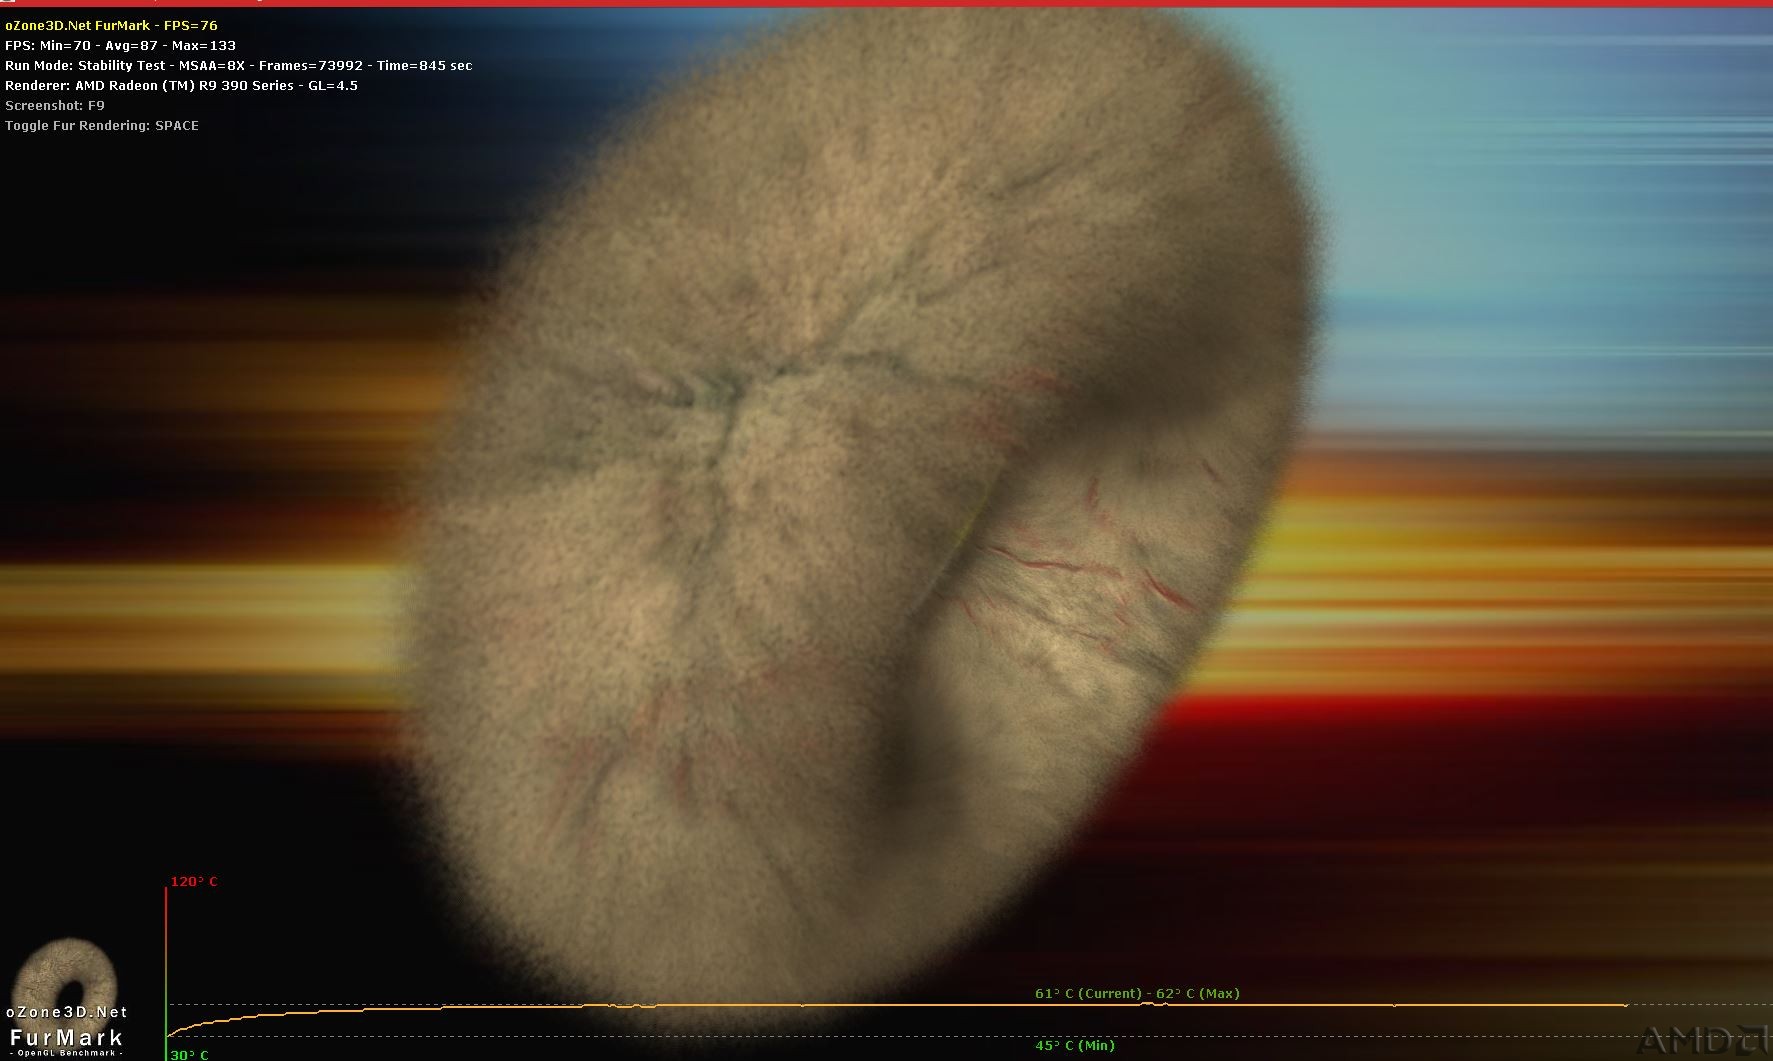Image resolution: width=1773 pixels, height=1061 pixels.
Task: Click the 'Renderer: AMD Radeon (TM) R9 390 Series' line
Action: coord(181,86)
